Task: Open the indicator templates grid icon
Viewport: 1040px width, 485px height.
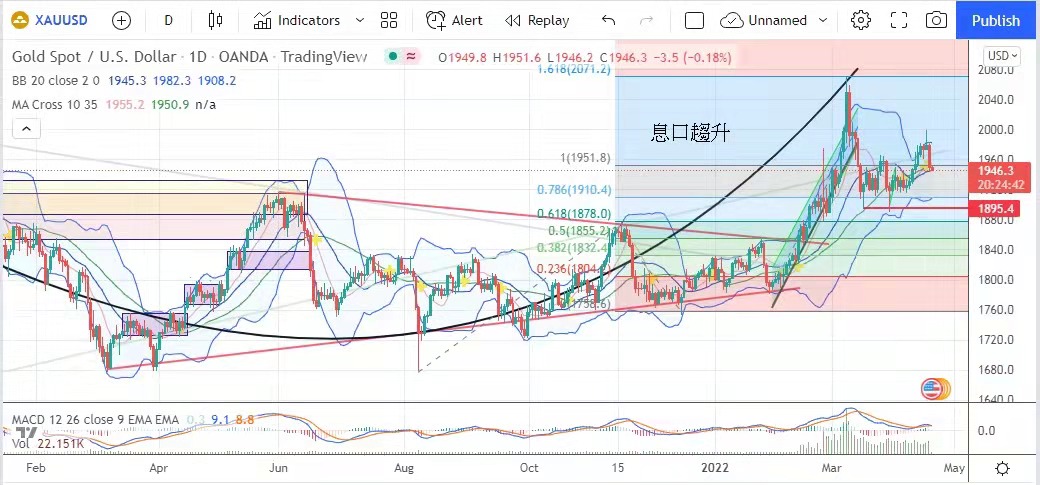Action: coord(389,20)
